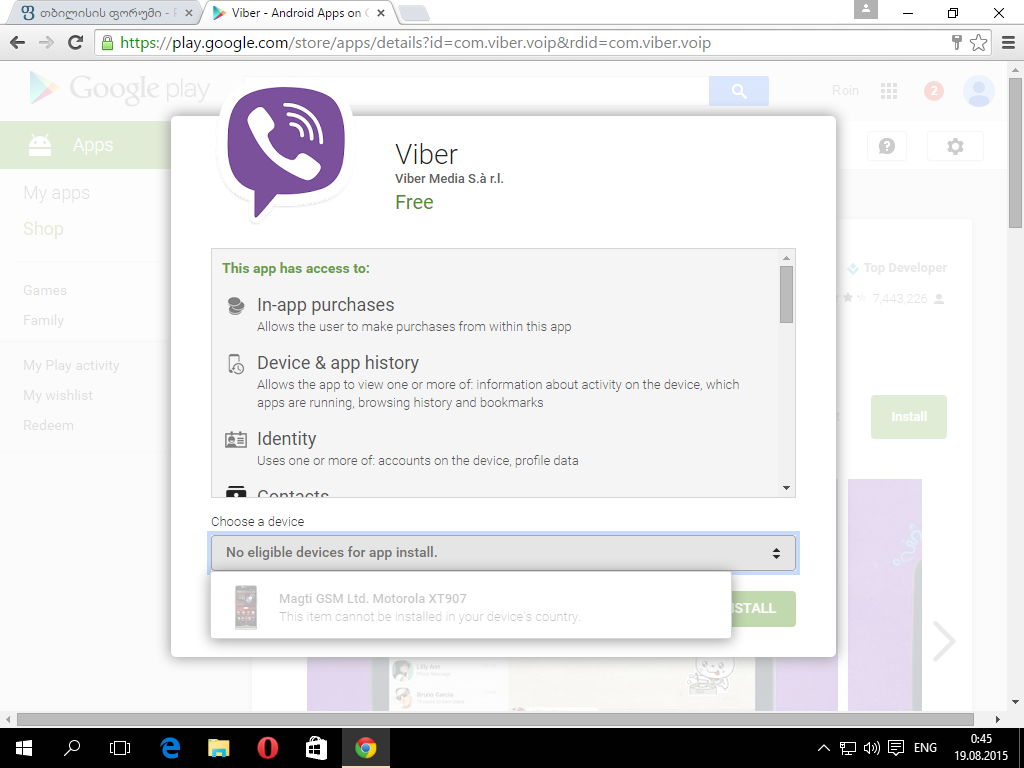Click the Redeem link
This screenshot has height=768, width=1024.
pyautogui.click(x=48, y=426)
